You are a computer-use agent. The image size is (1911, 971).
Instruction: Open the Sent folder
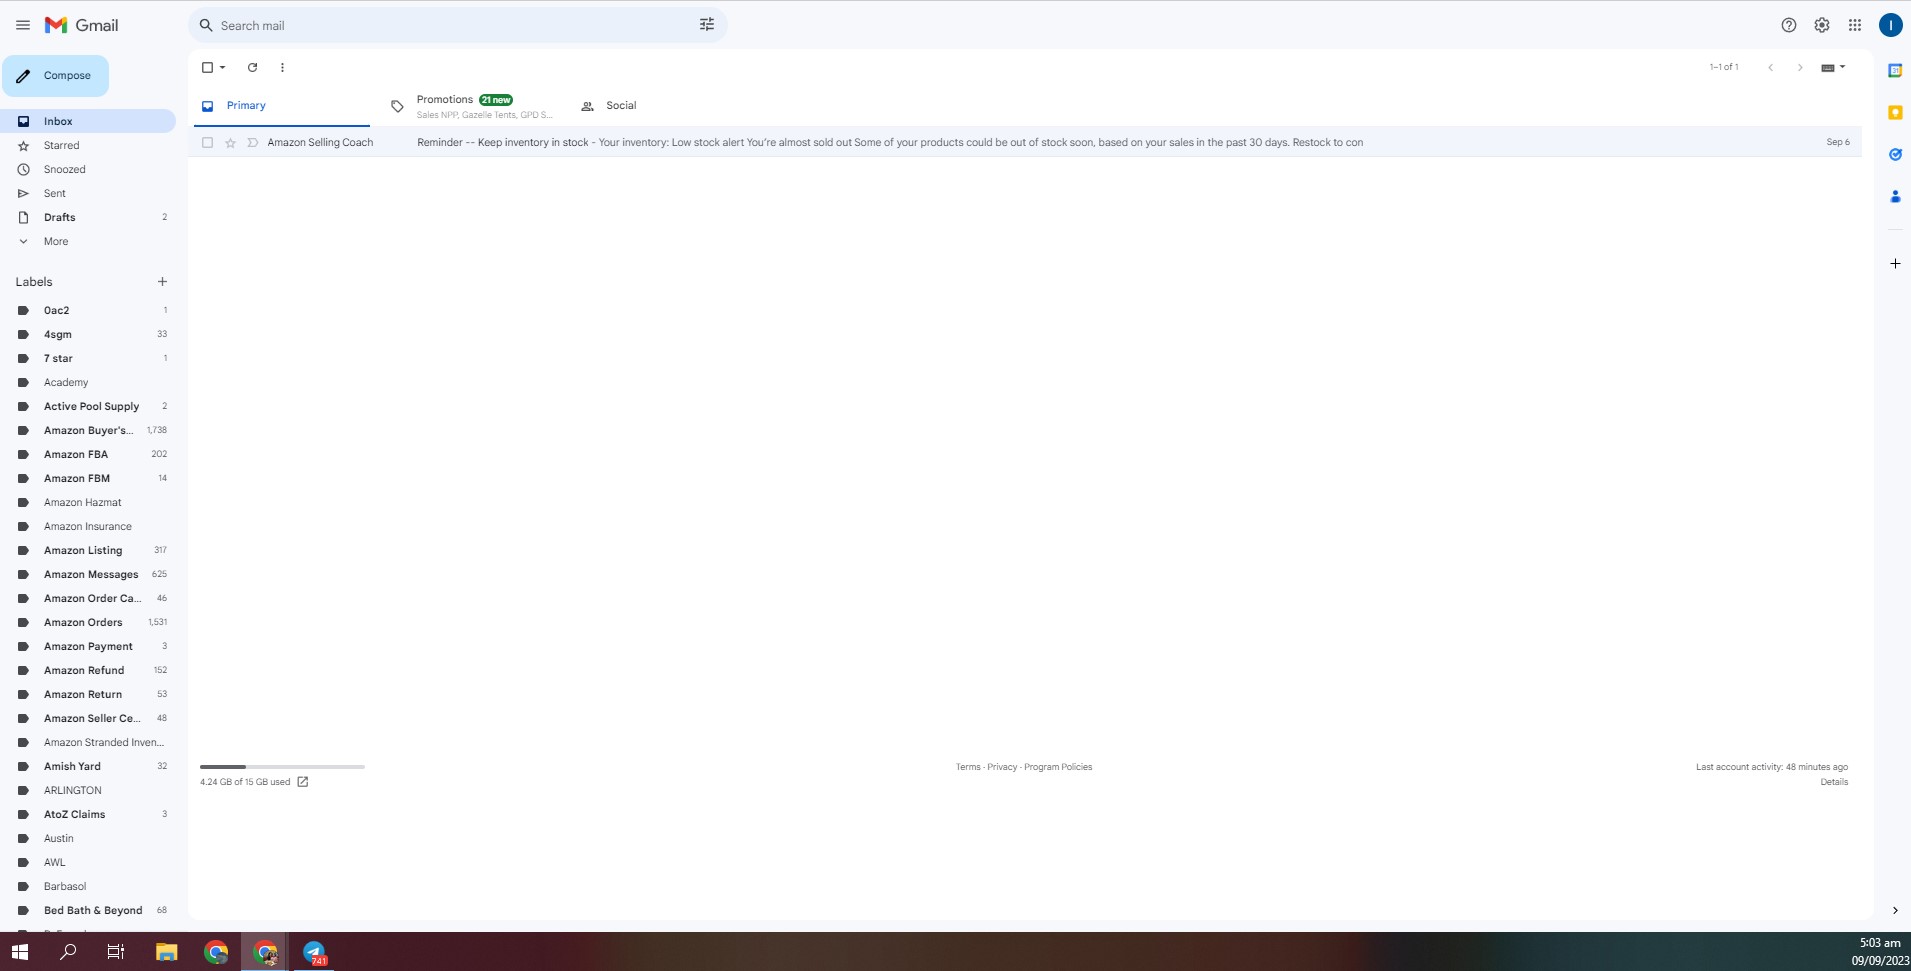pyautogui.click(x=88, y=193)
